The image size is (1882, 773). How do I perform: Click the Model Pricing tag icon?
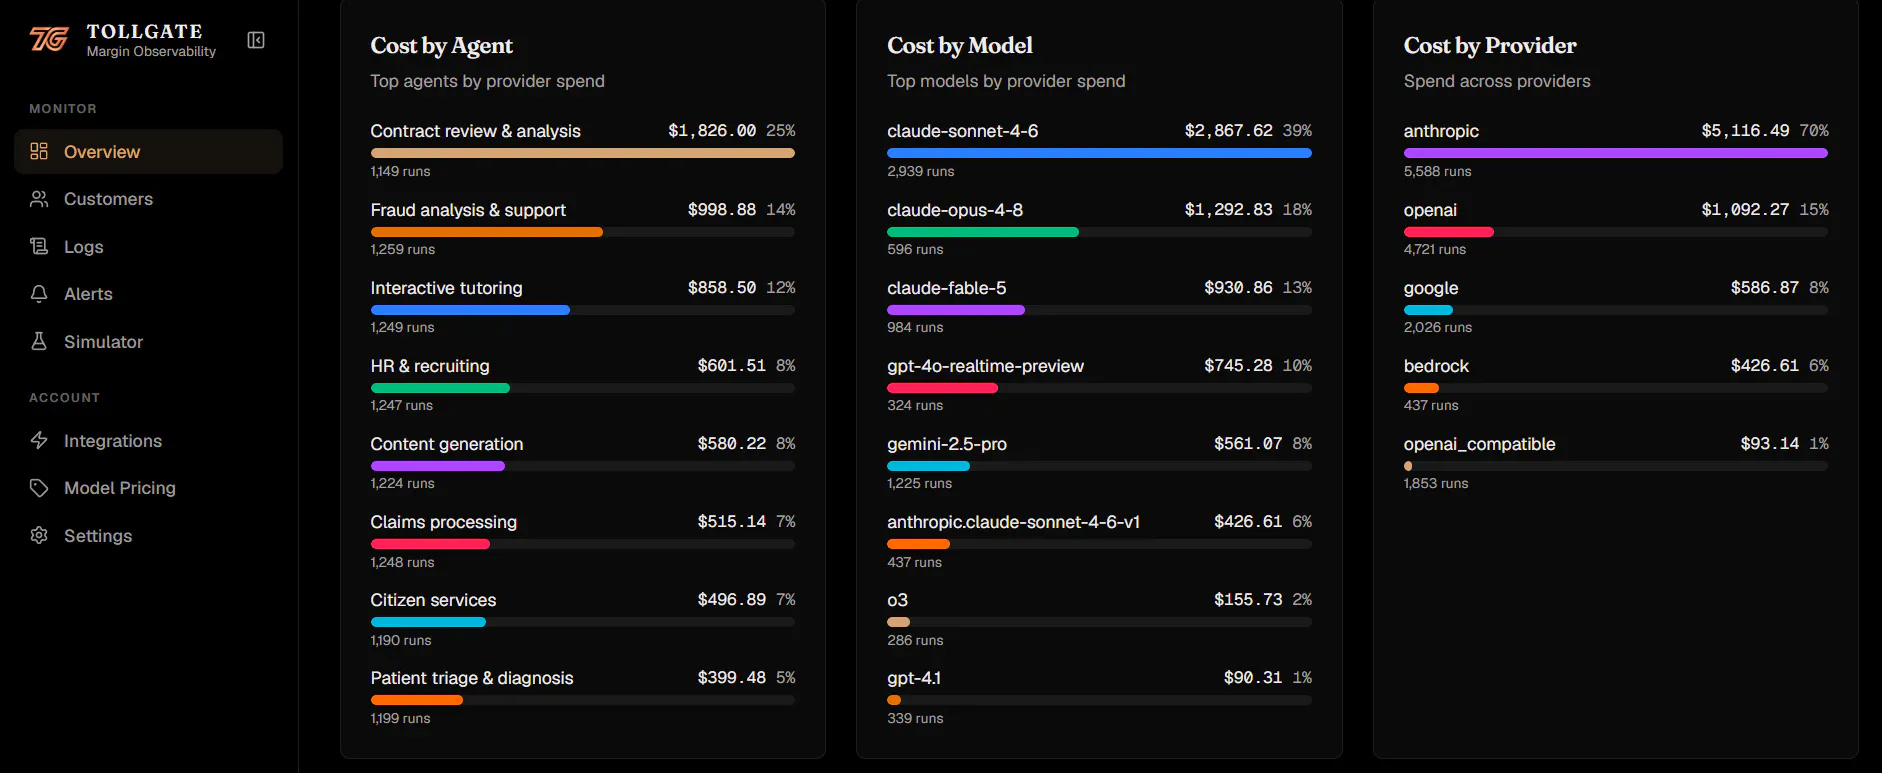click(39, 488)
